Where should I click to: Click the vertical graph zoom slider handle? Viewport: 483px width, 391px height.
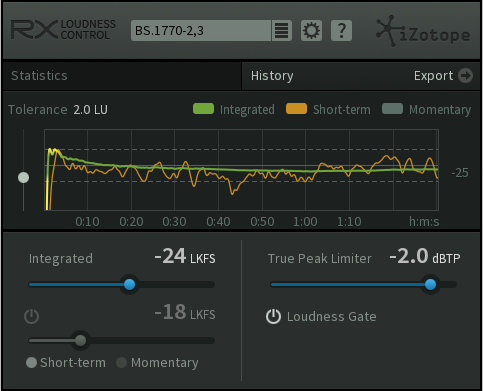(x=23, y=178)
